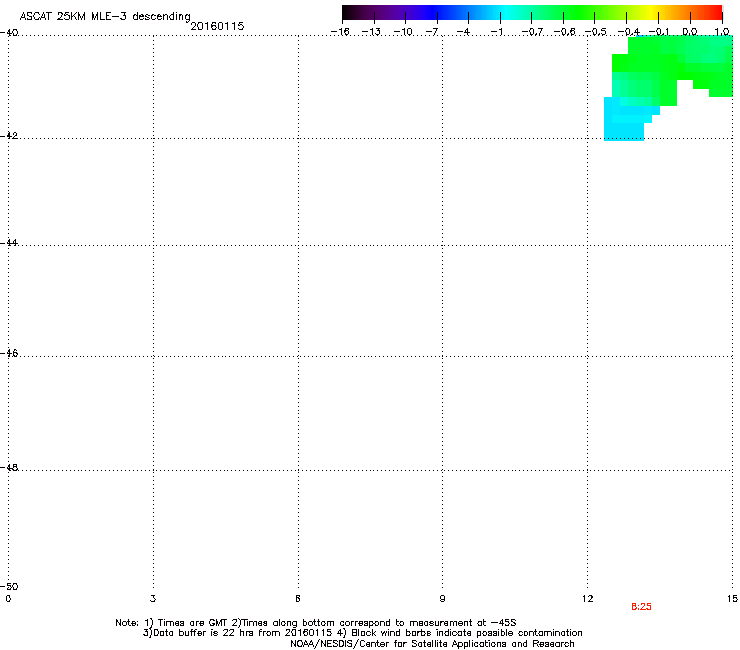This screenshot has width=740, height=650.
Task: Click the -42 latitude axis label
Action: (9, 135)
